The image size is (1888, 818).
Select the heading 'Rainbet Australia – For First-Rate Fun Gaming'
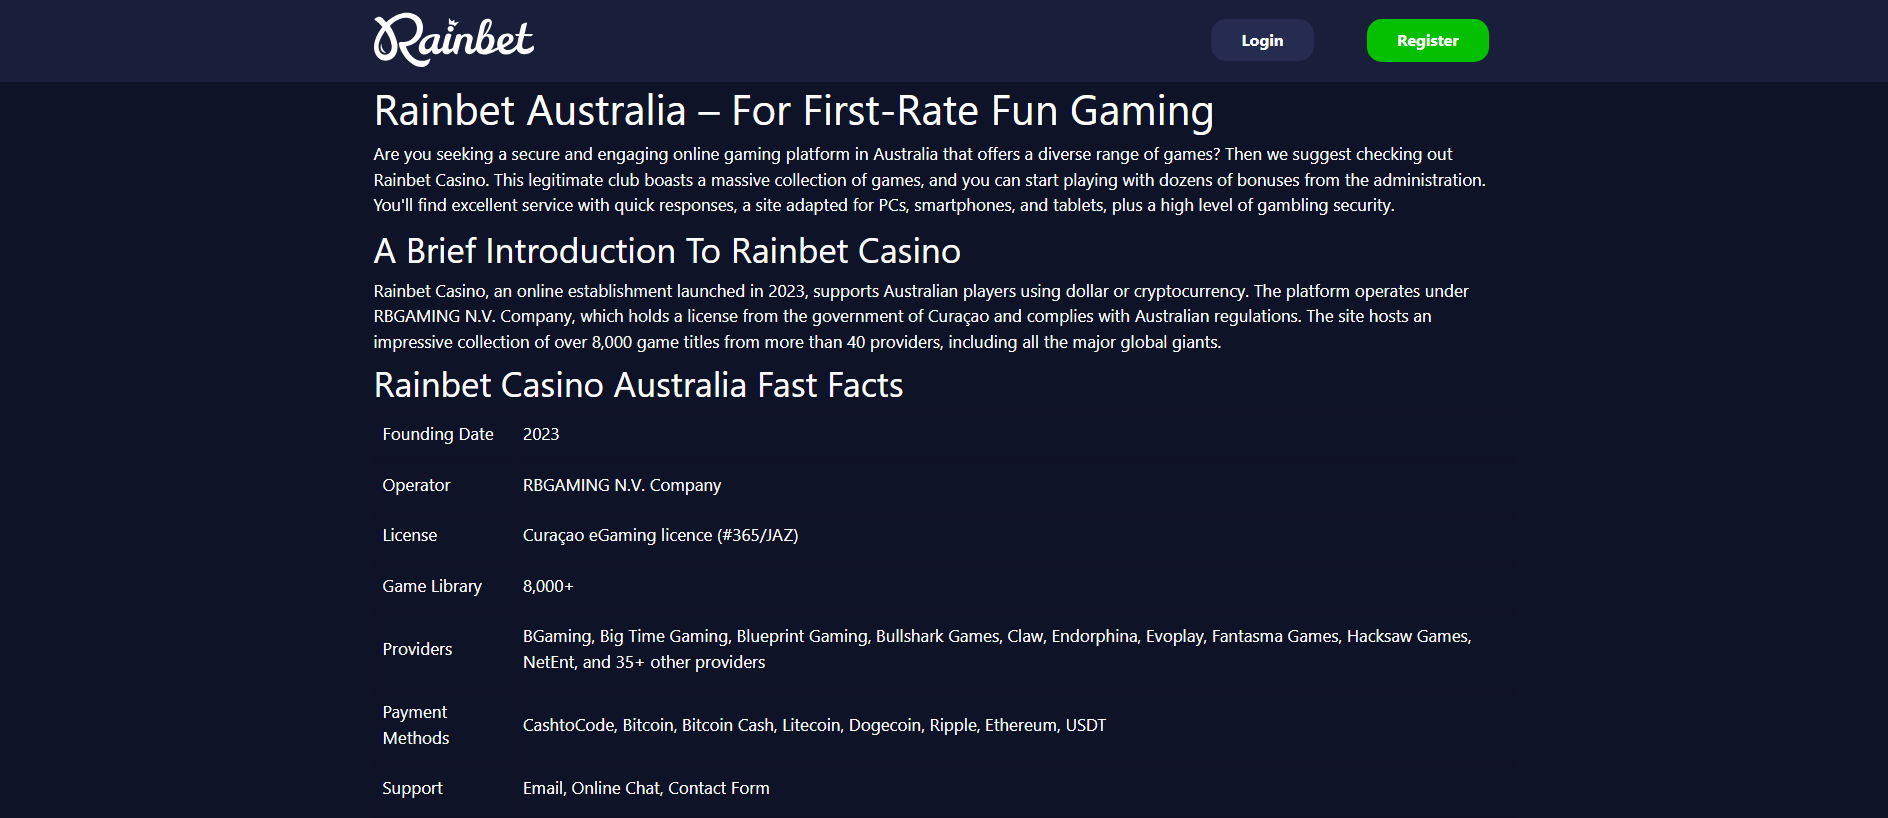(x=793, y=111)
